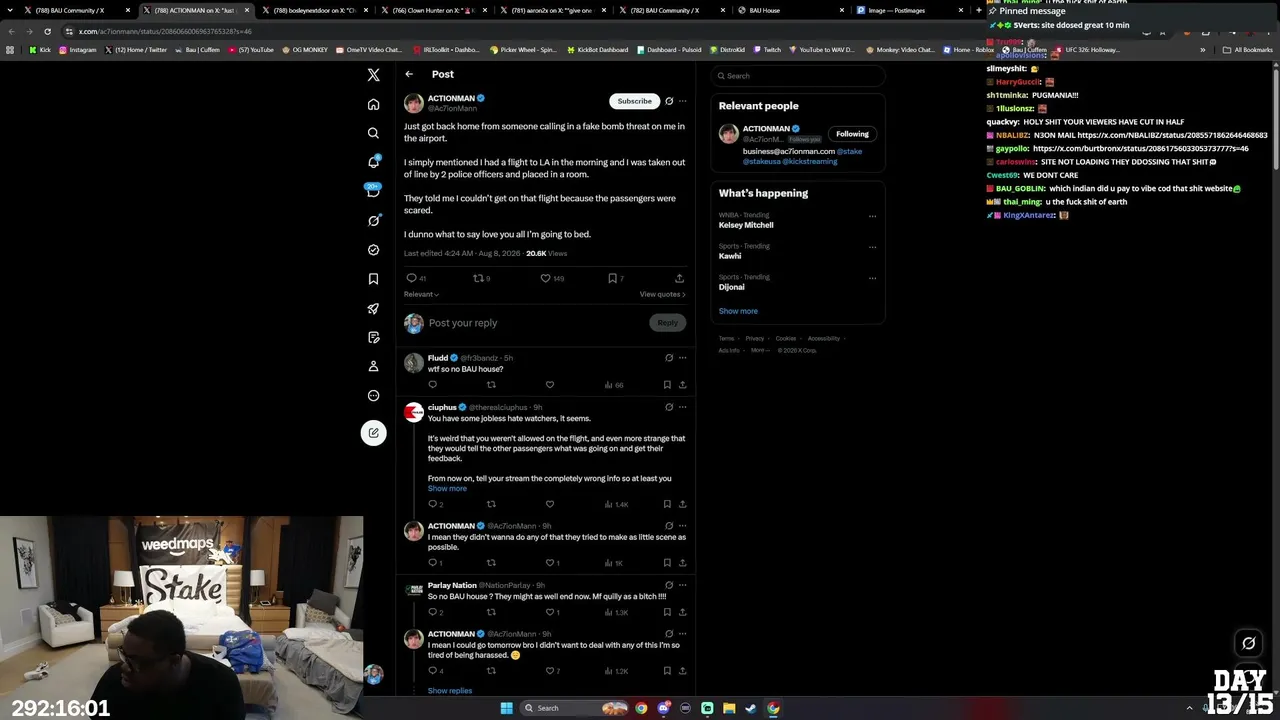The image size is (1280, 720).
Task: Open the Profile icon in the sidebar
Action: (373, 366)
